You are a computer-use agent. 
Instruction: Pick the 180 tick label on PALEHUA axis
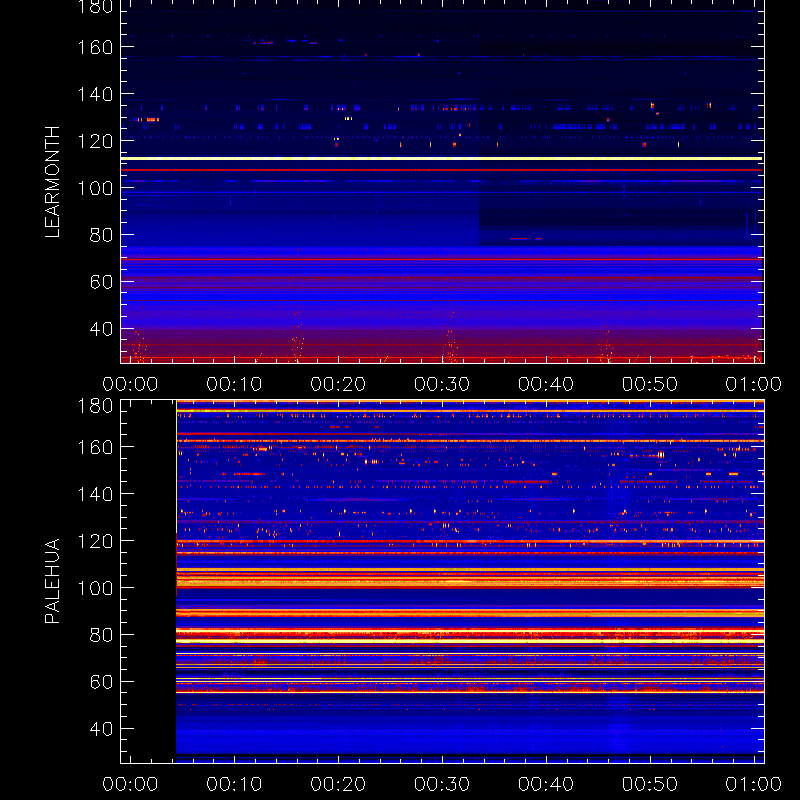tap(95, 406)
